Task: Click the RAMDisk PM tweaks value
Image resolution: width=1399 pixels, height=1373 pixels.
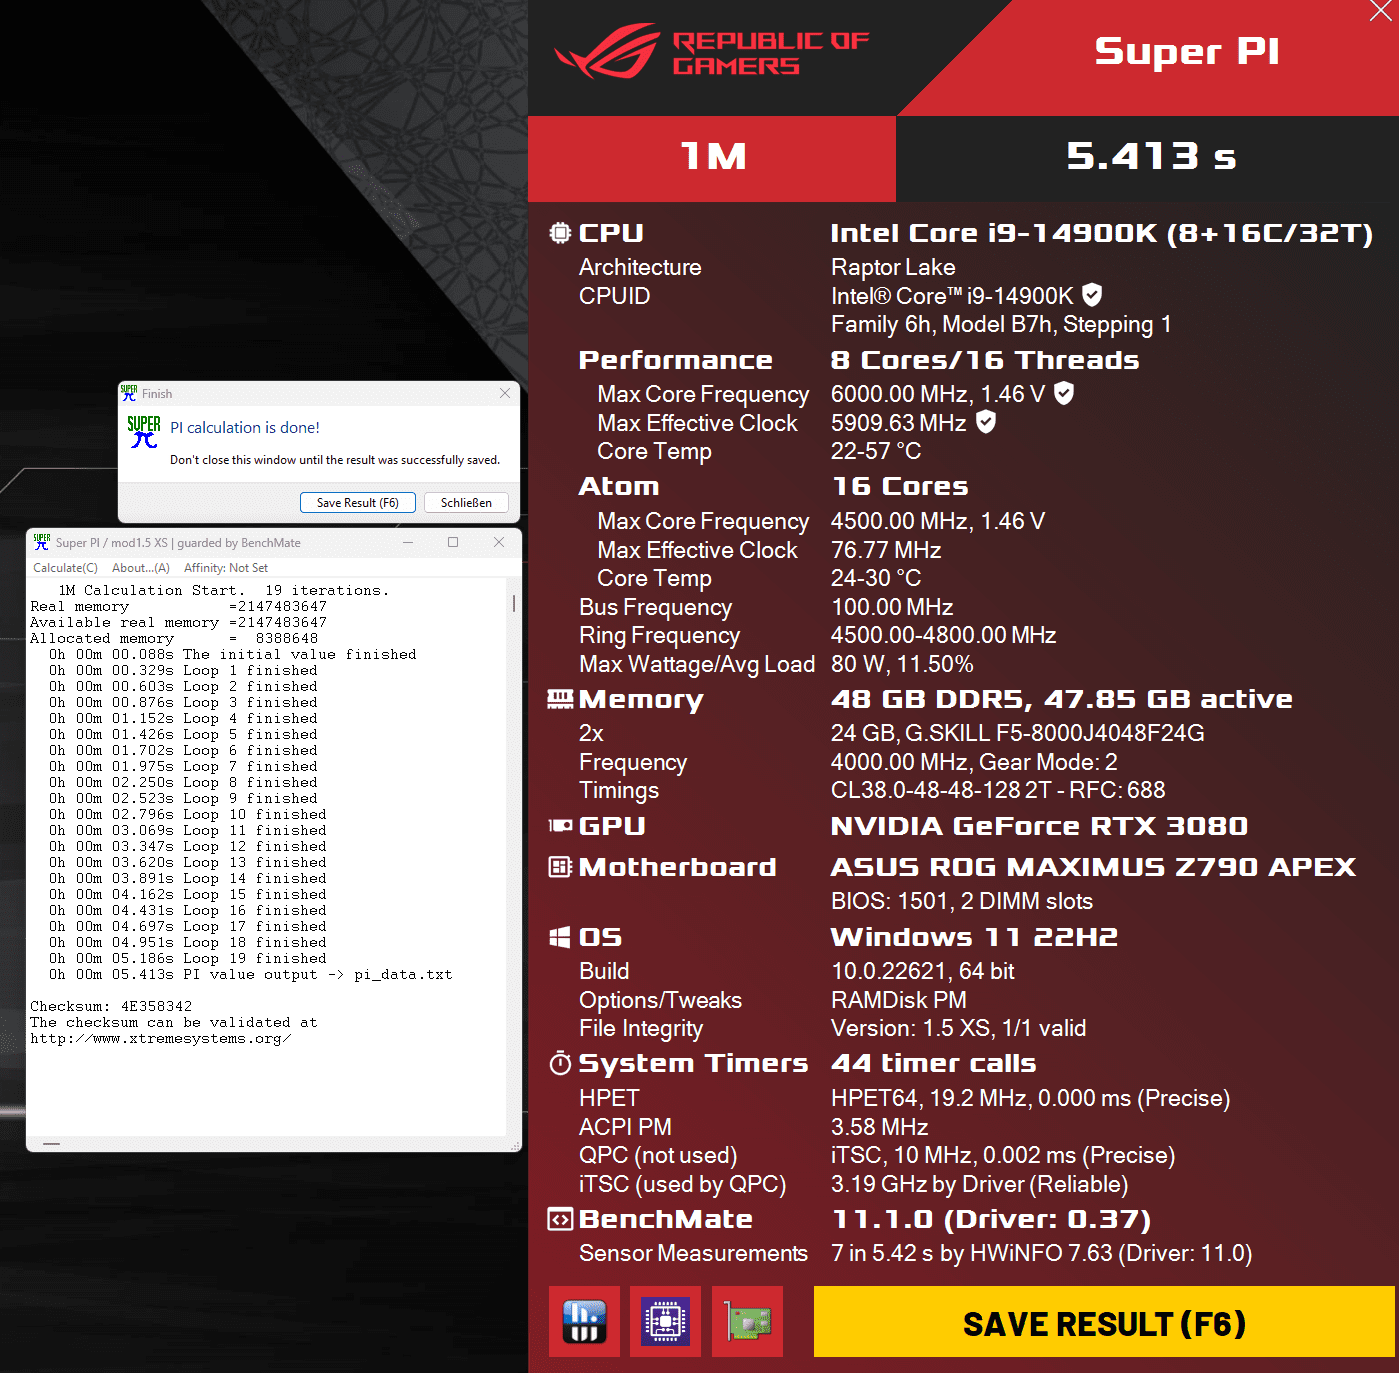Action: (899, 1000)
